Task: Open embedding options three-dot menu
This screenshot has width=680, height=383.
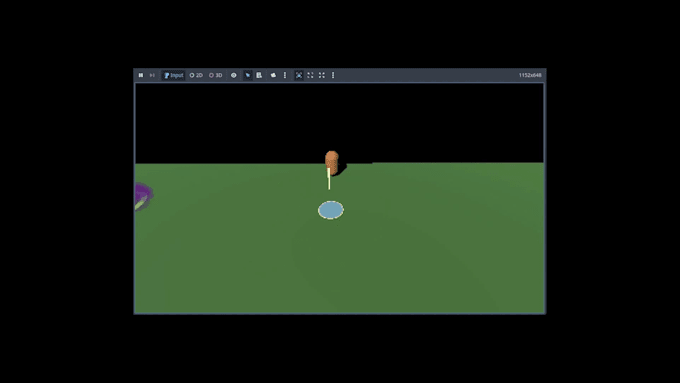Action: (x=333, y=75)
